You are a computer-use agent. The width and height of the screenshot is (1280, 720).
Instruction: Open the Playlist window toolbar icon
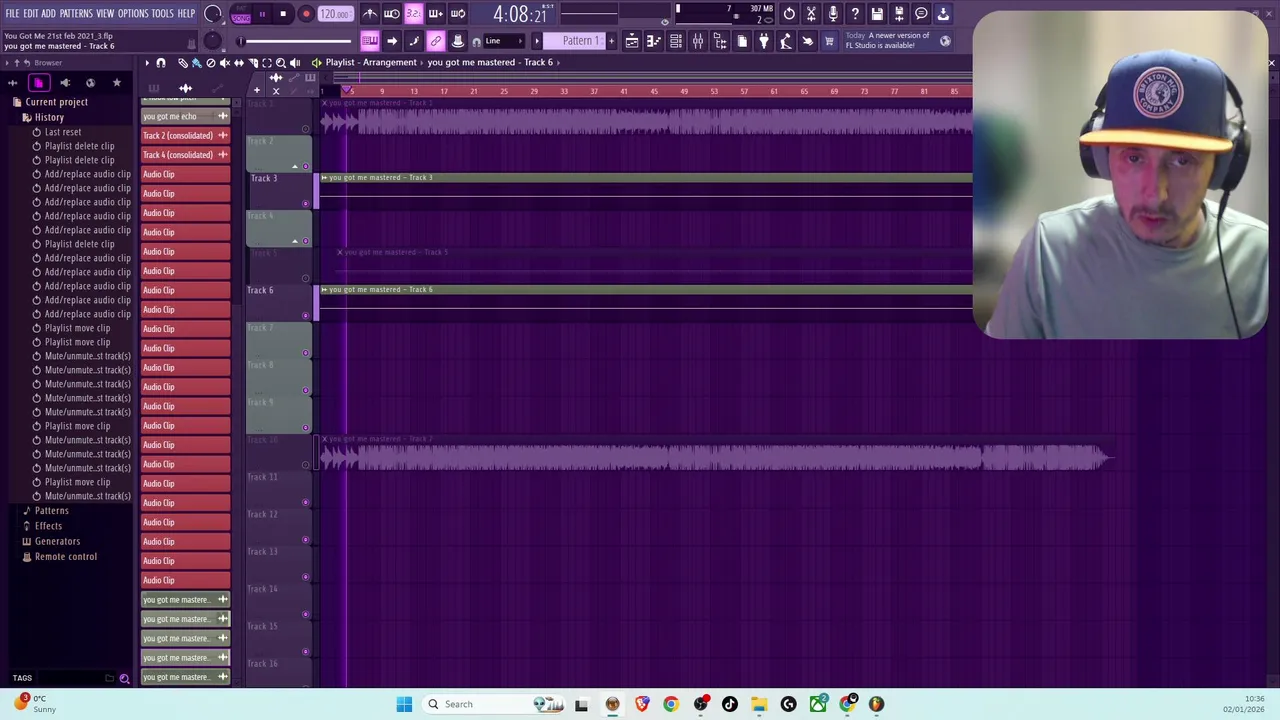[632, 41]
